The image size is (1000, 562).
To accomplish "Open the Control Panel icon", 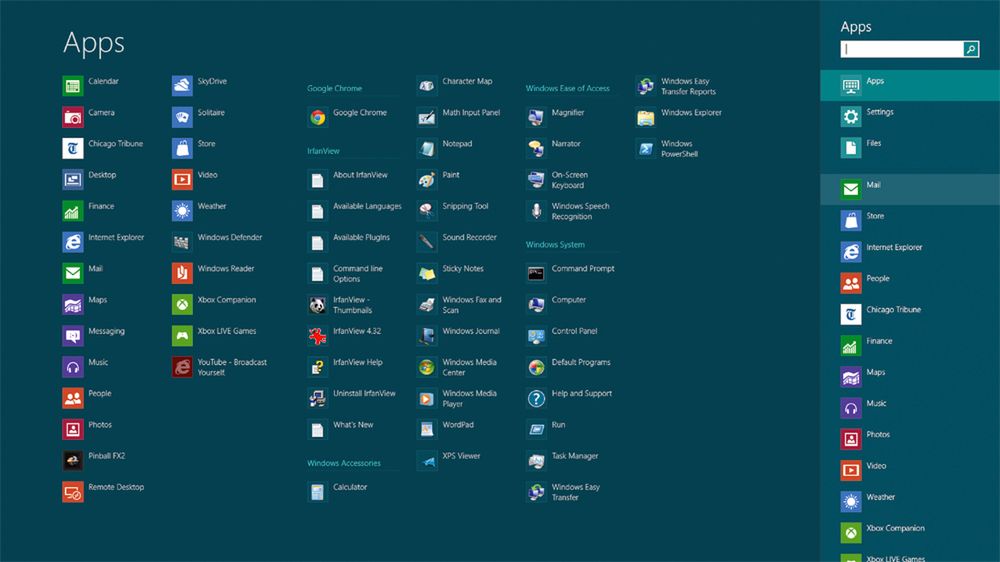I will pyautogui.click(x=536, y=336).
